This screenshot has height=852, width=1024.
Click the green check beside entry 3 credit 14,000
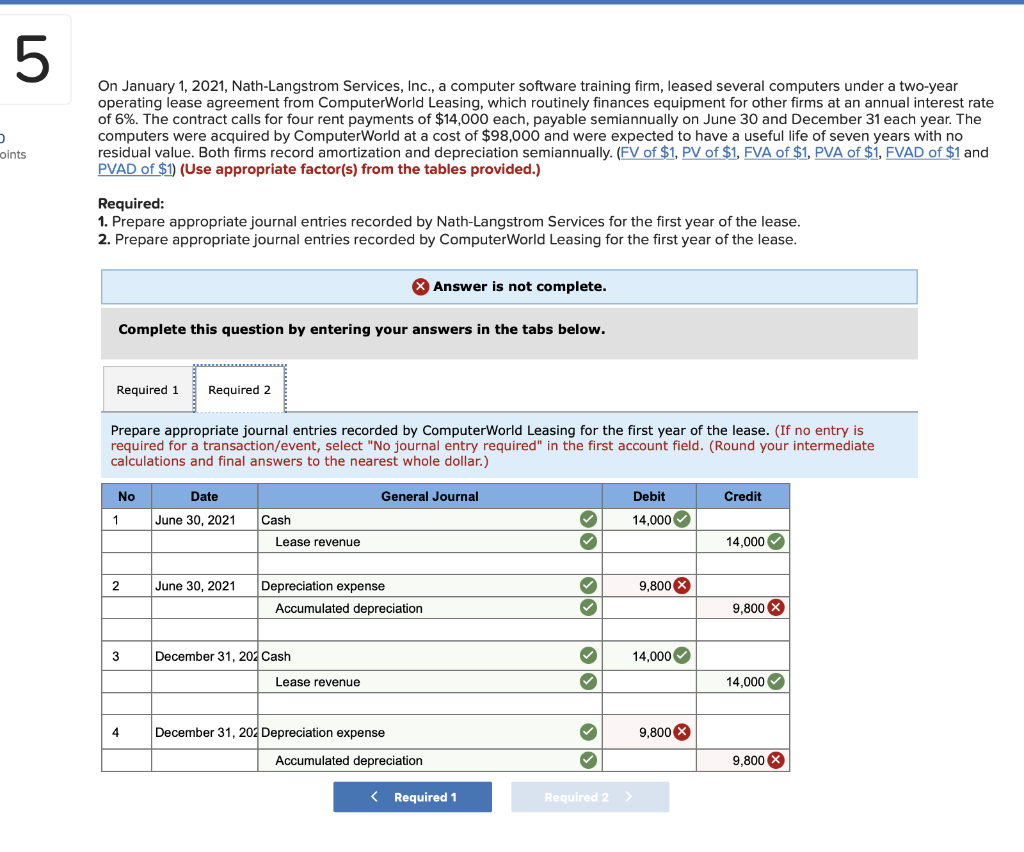pos(776,682)
